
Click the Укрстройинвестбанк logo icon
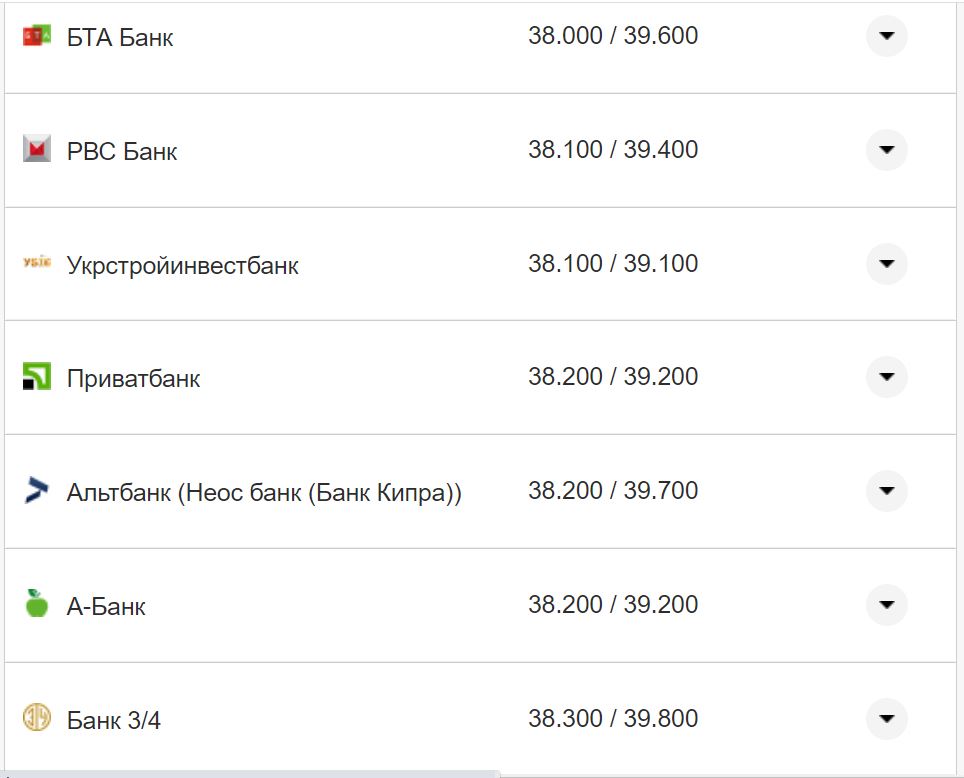[36, 263]
